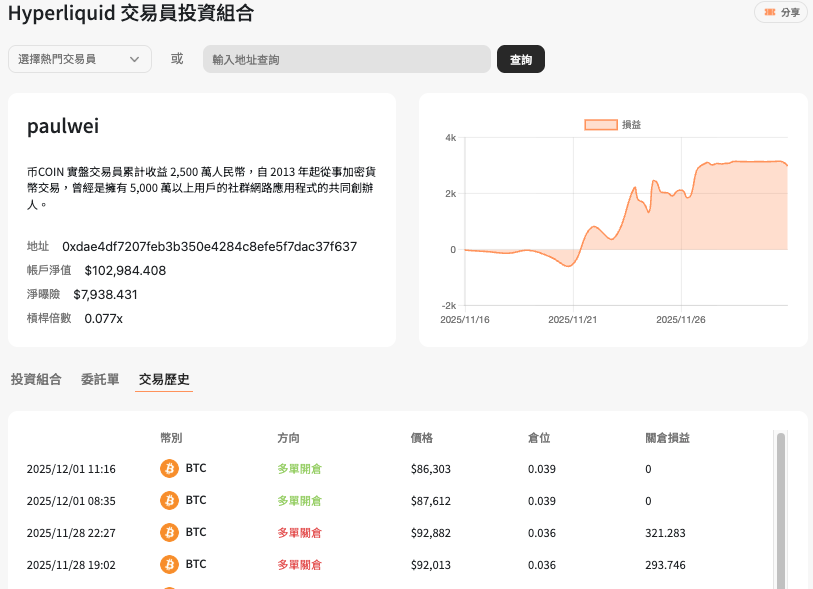Toggle the 損益 chart legend series
The width and height of the screenshot is (813, 589).
coord(612,124)
